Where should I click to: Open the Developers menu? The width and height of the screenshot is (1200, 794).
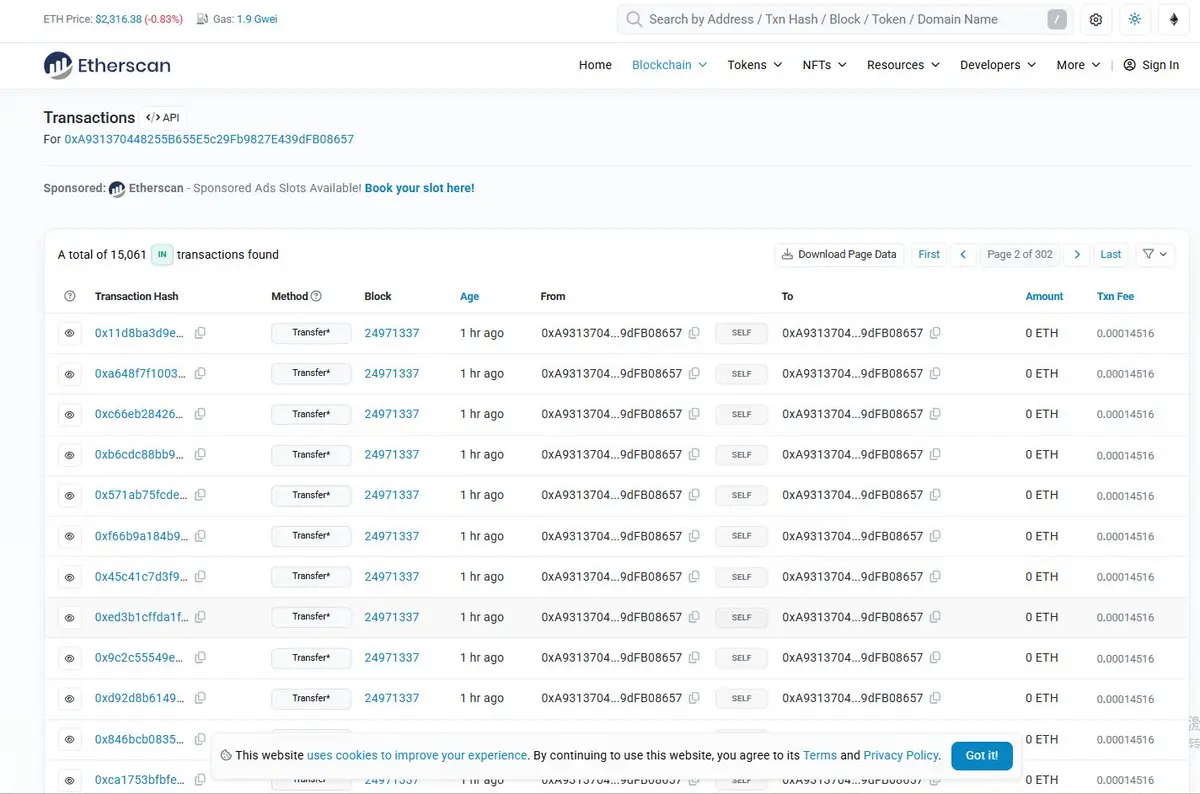(997, 65)
